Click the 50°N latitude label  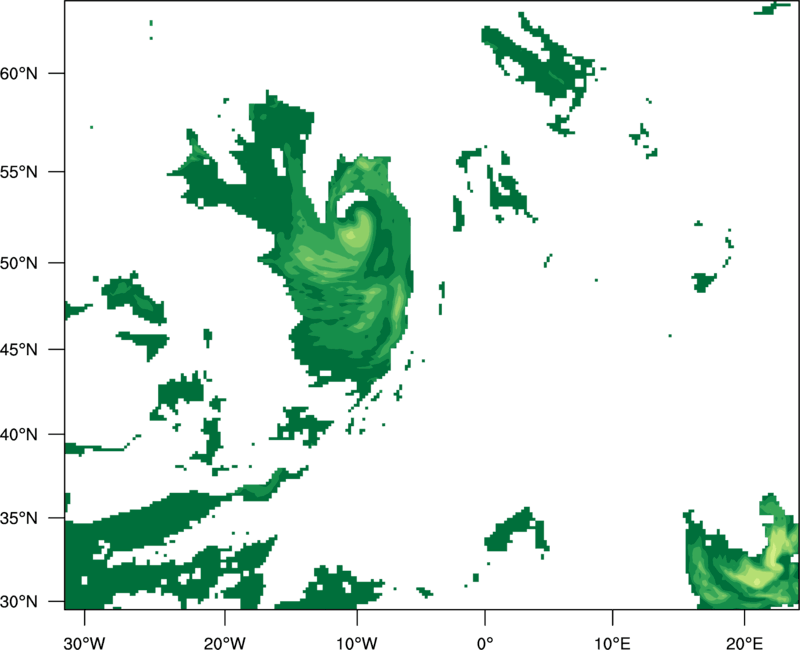[19, 263]
